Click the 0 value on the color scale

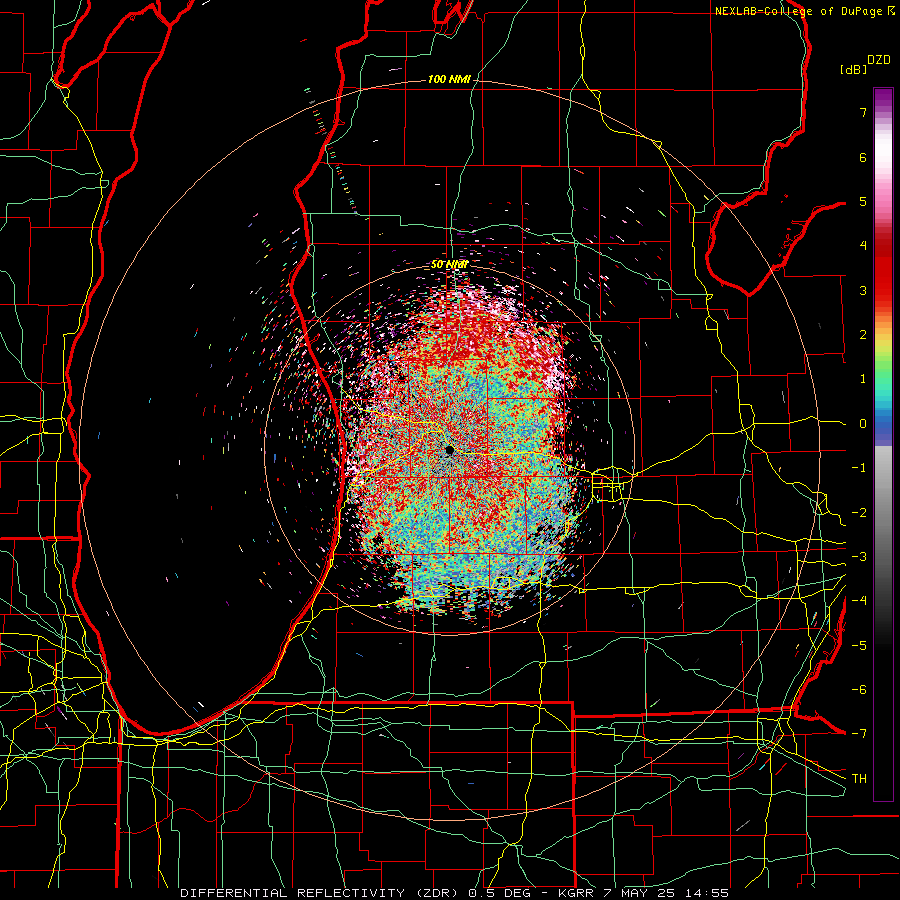(863, 424)
